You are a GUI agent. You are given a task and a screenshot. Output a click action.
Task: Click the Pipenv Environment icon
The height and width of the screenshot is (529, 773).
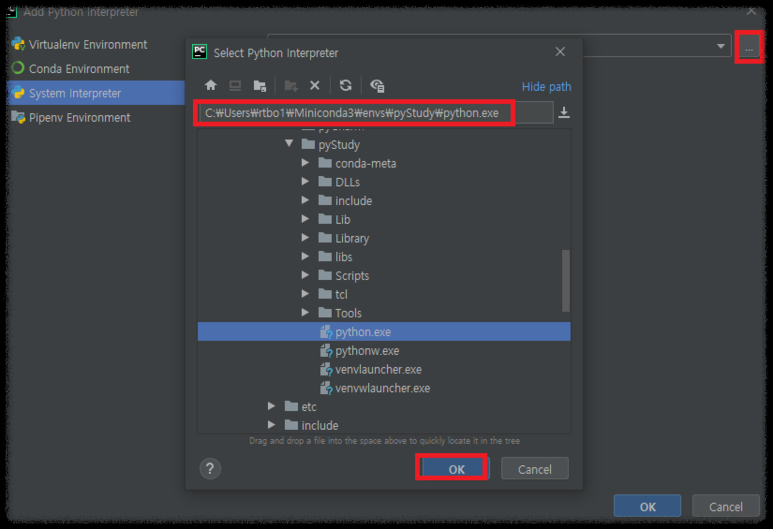point(18,117)
